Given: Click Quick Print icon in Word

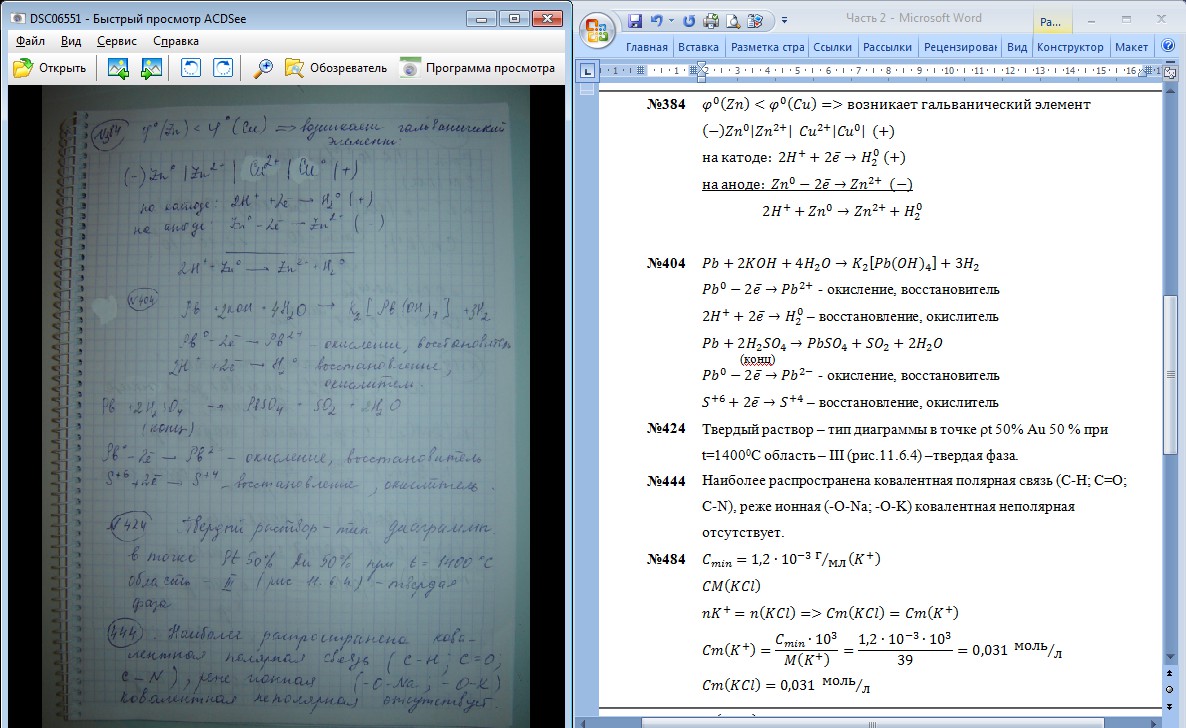Looking at the screenshot, I should (711, 21).
